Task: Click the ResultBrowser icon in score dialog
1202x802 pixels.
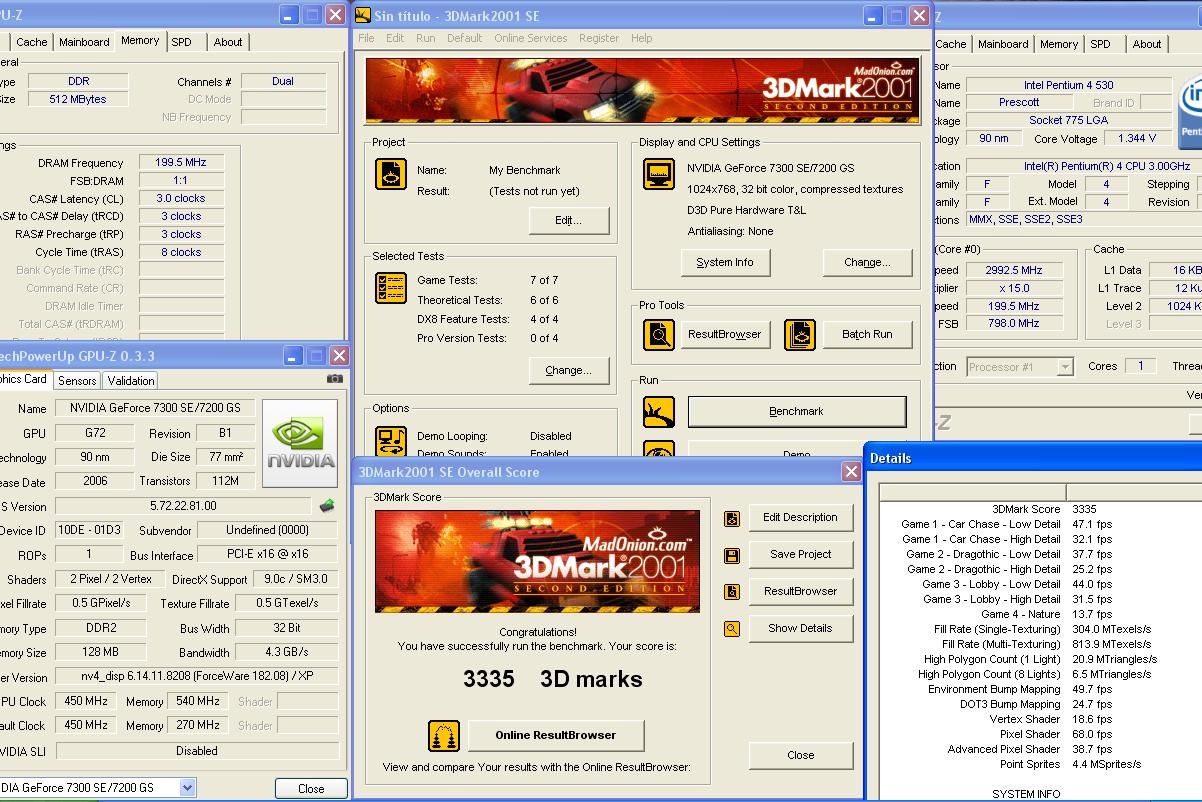Action: point(732,592)
